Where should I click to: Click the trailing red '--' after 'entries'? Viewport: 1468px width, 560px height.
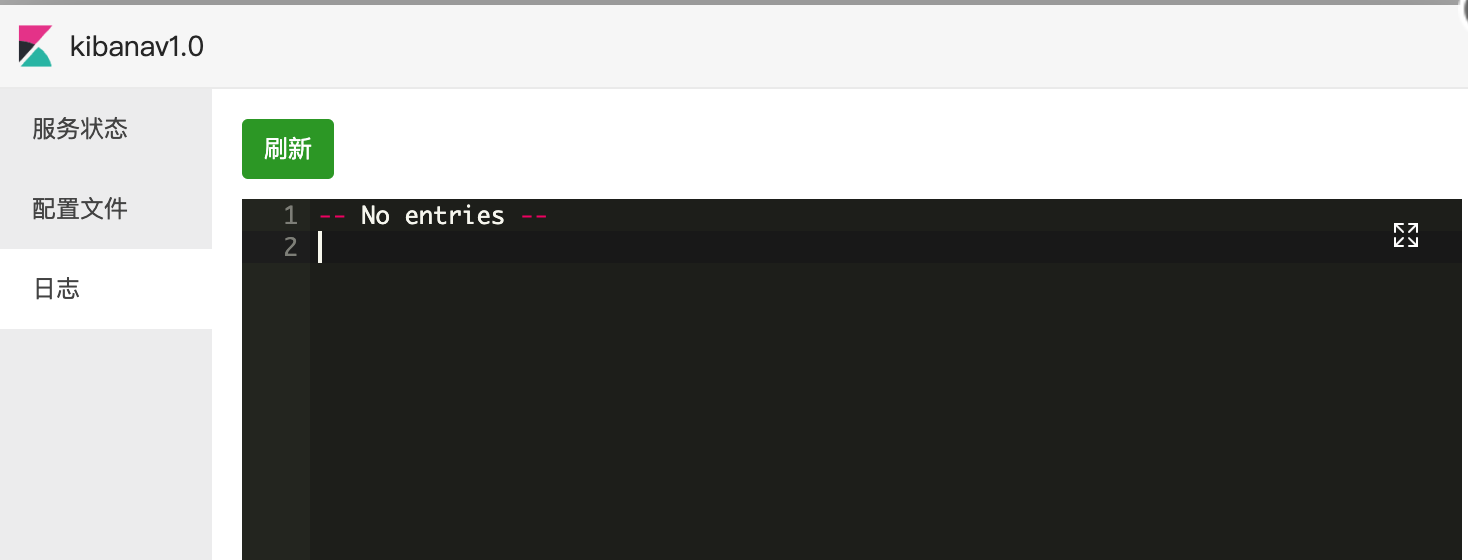(x=535, y=215)
